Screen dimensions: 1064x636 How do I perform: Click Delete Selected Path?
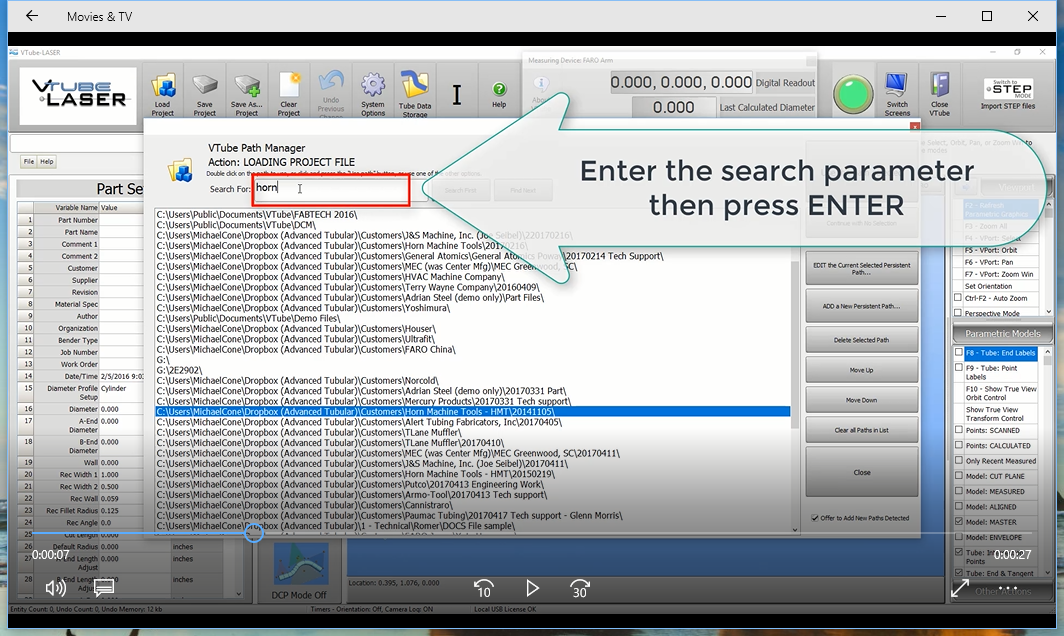click(x=862, y=340)
